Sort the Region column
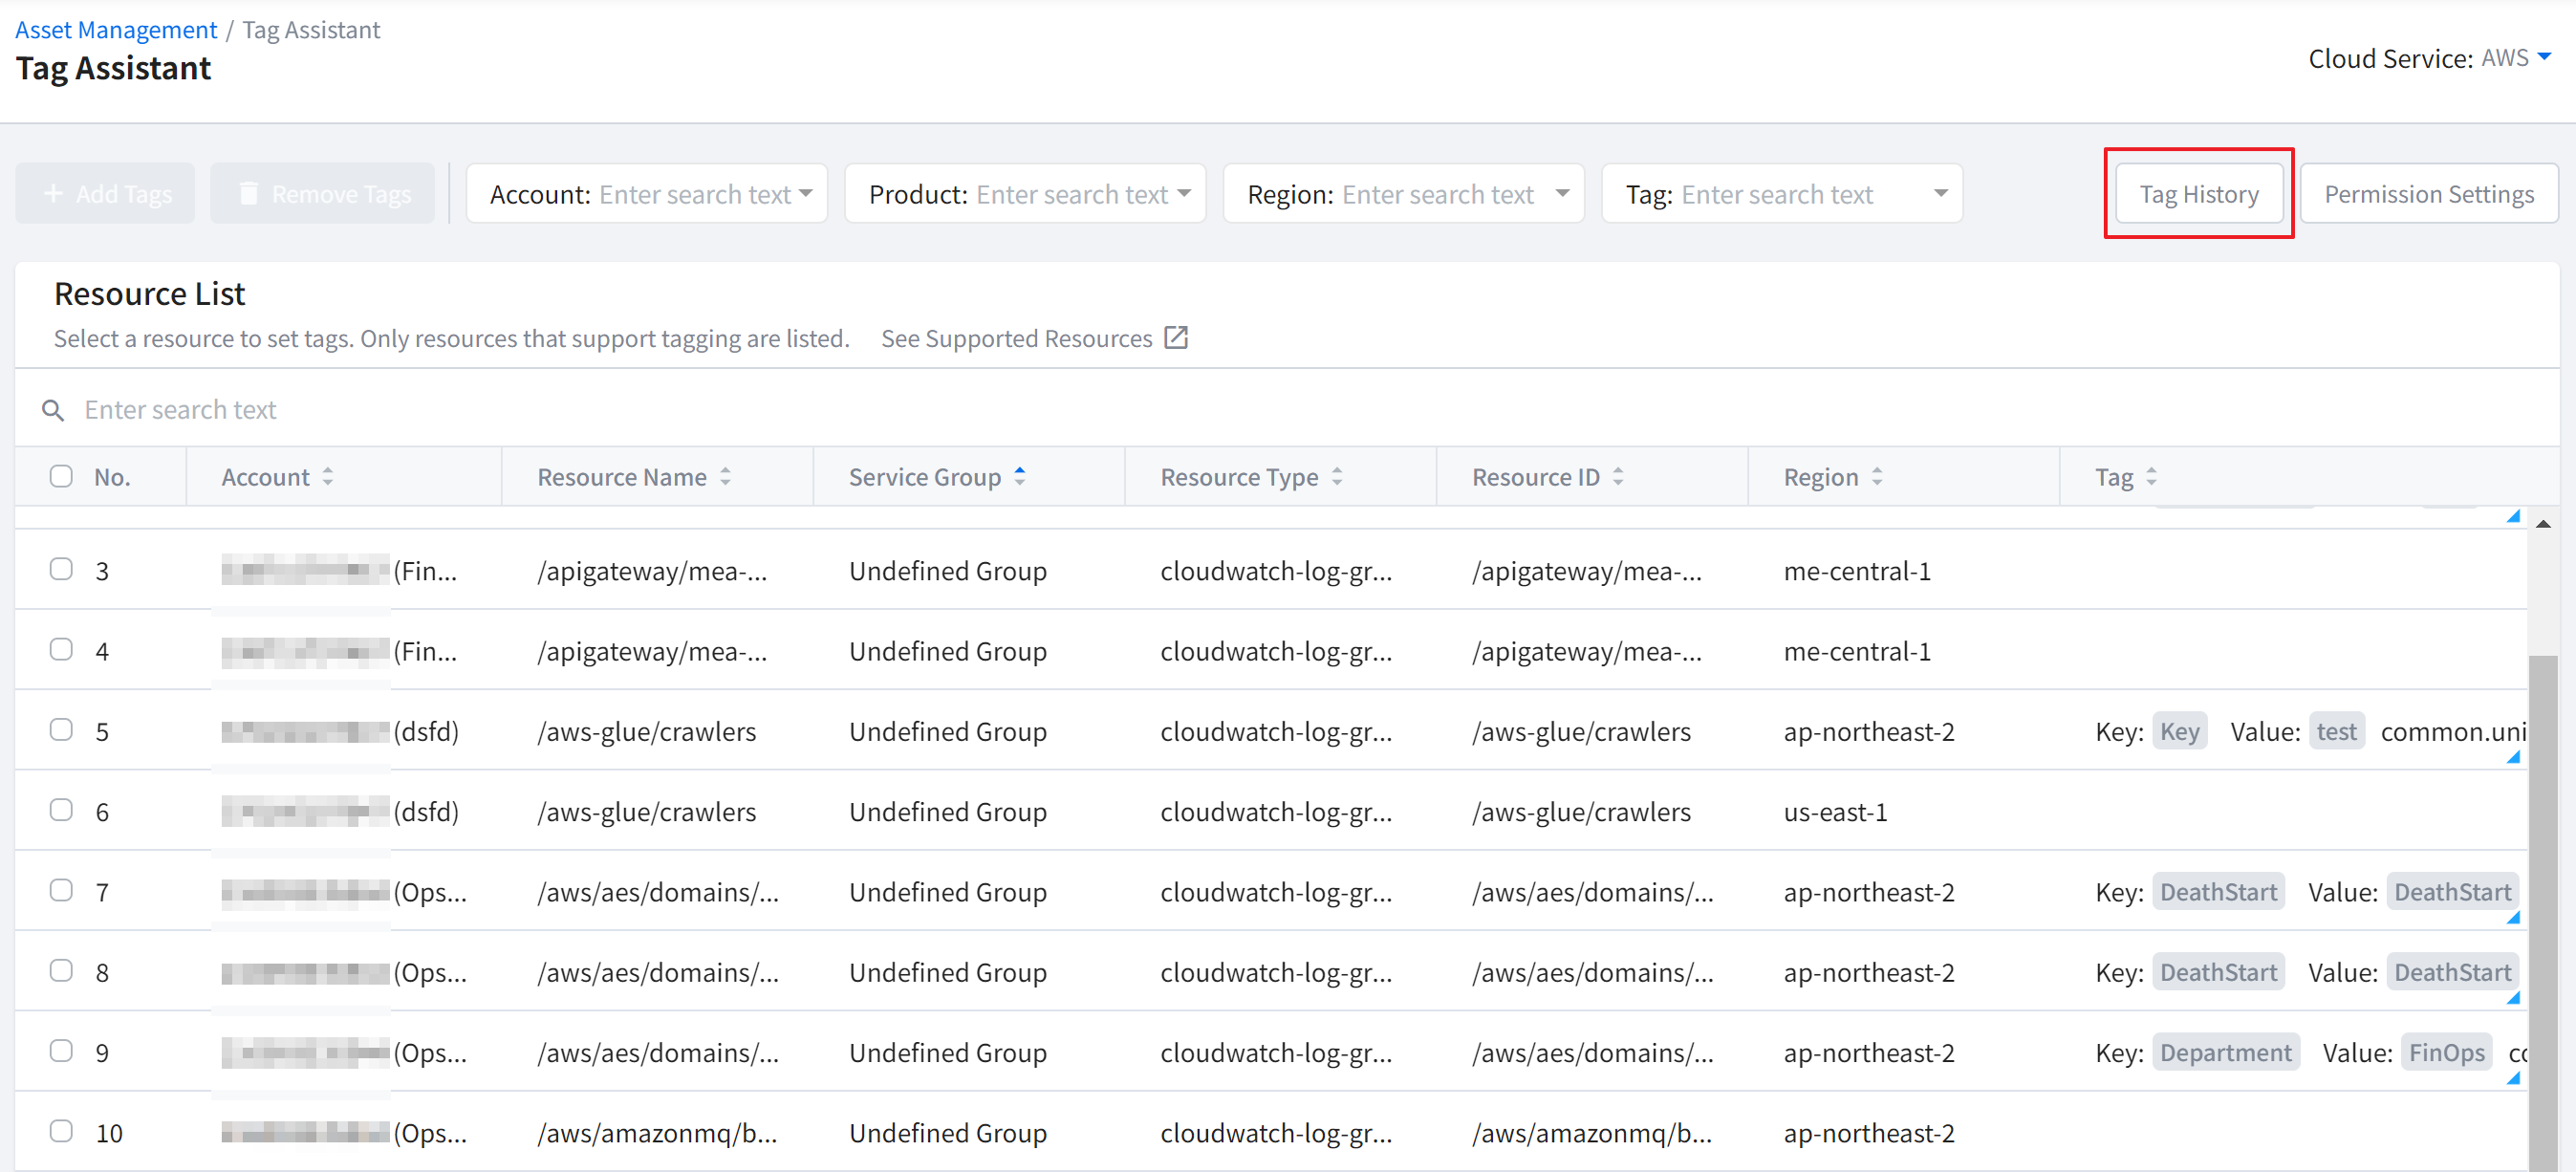Screen dimensions: 2576x1172 coord(1877,477)
